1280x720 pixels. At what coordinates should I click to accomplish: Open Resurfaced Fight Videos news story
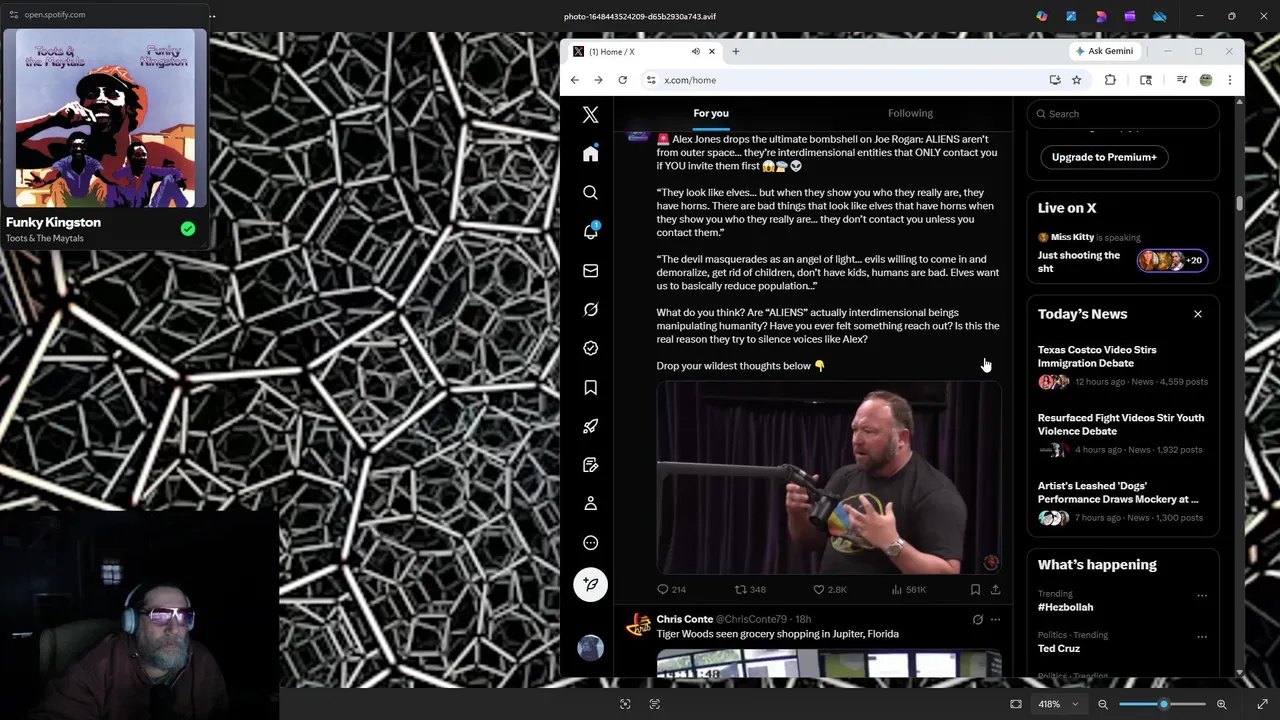tap(1123, 434)
